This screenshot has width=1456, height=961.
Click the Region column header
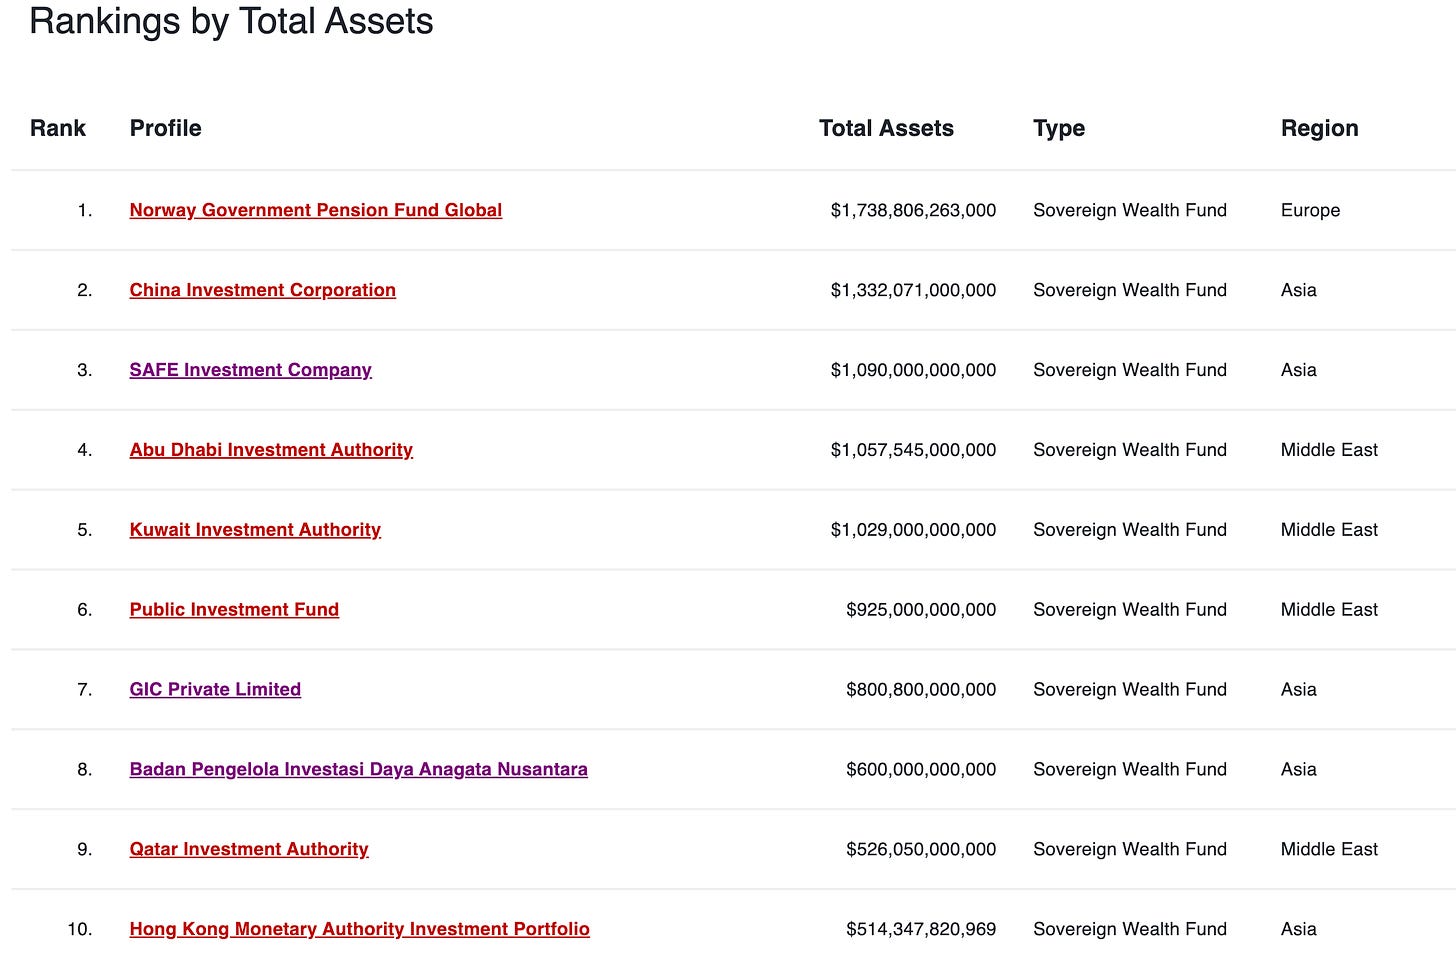point(1320,128)
